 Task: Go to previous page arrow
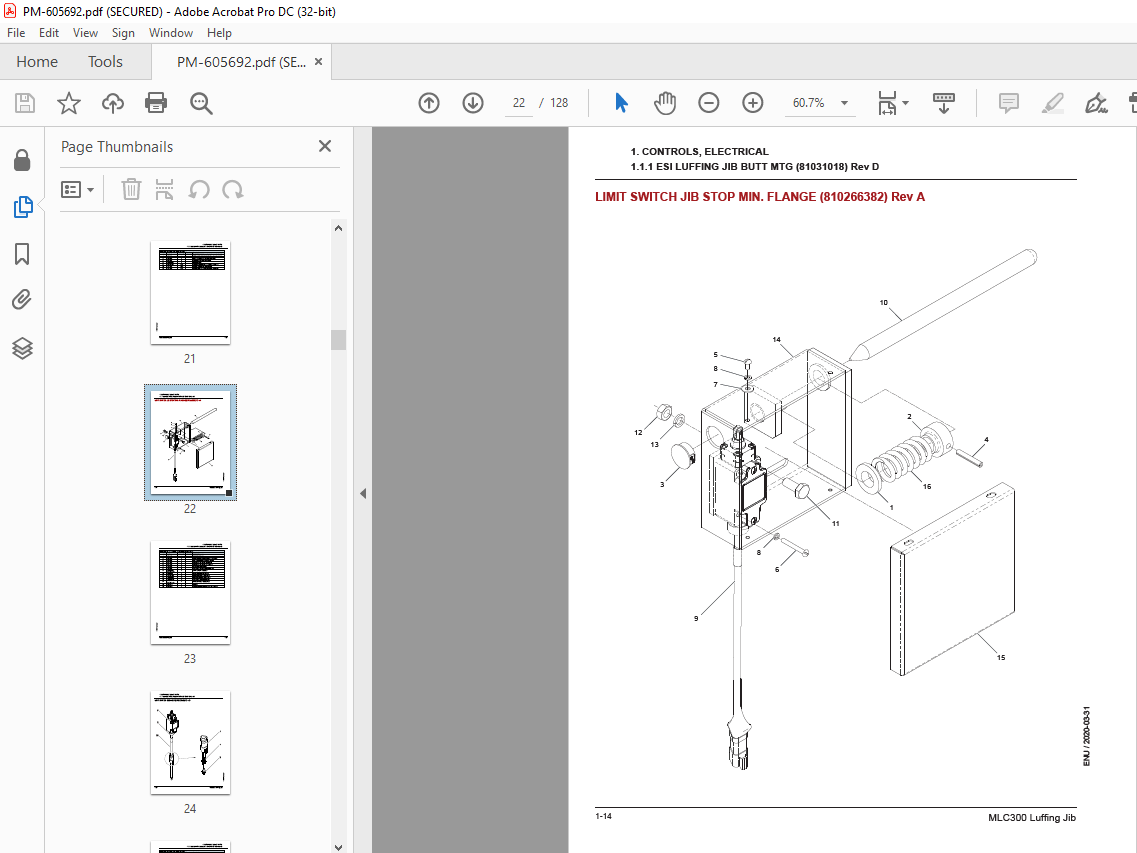(429, 103)
